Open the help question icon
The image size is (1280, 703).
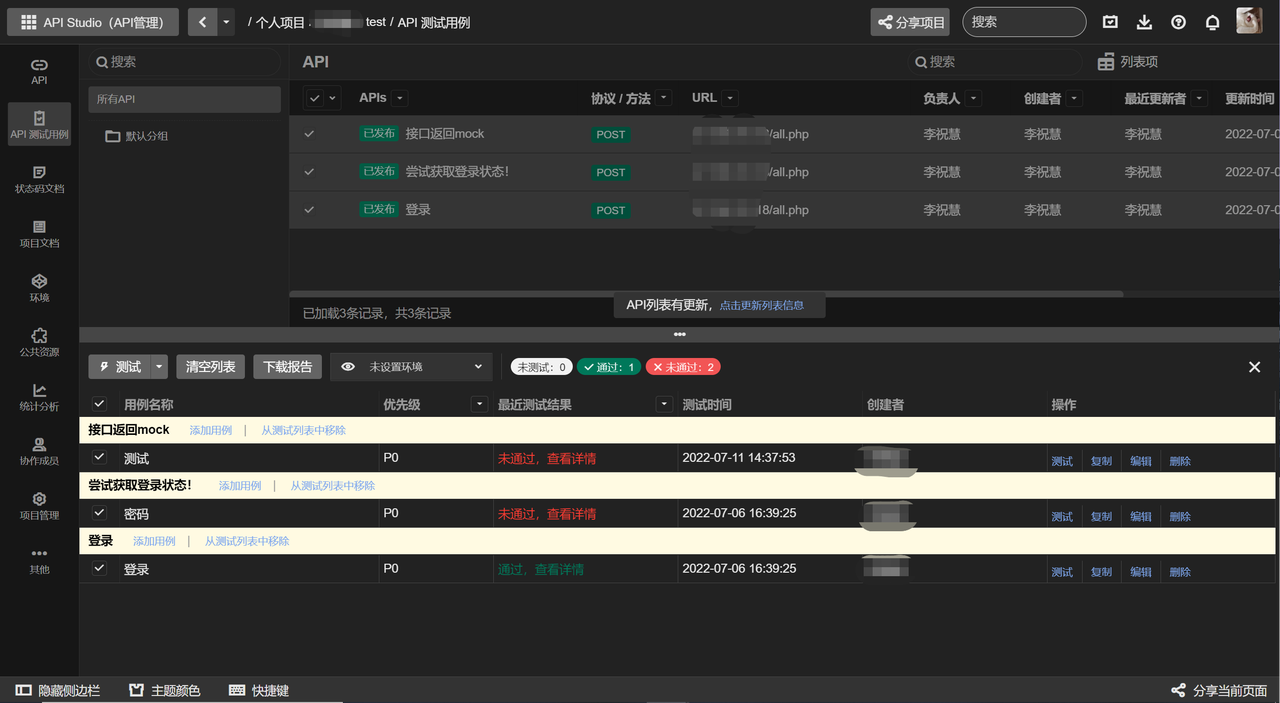click(1178, 22)
